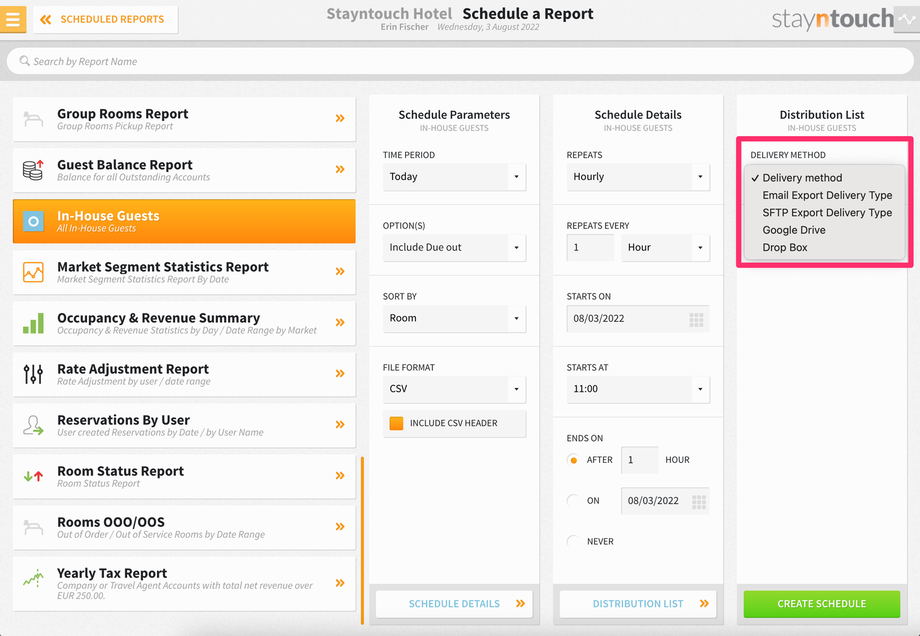Toggle the Include CSV Header checkbox
920x636 pixels.
pyautogui.click(x=396, y=423)
